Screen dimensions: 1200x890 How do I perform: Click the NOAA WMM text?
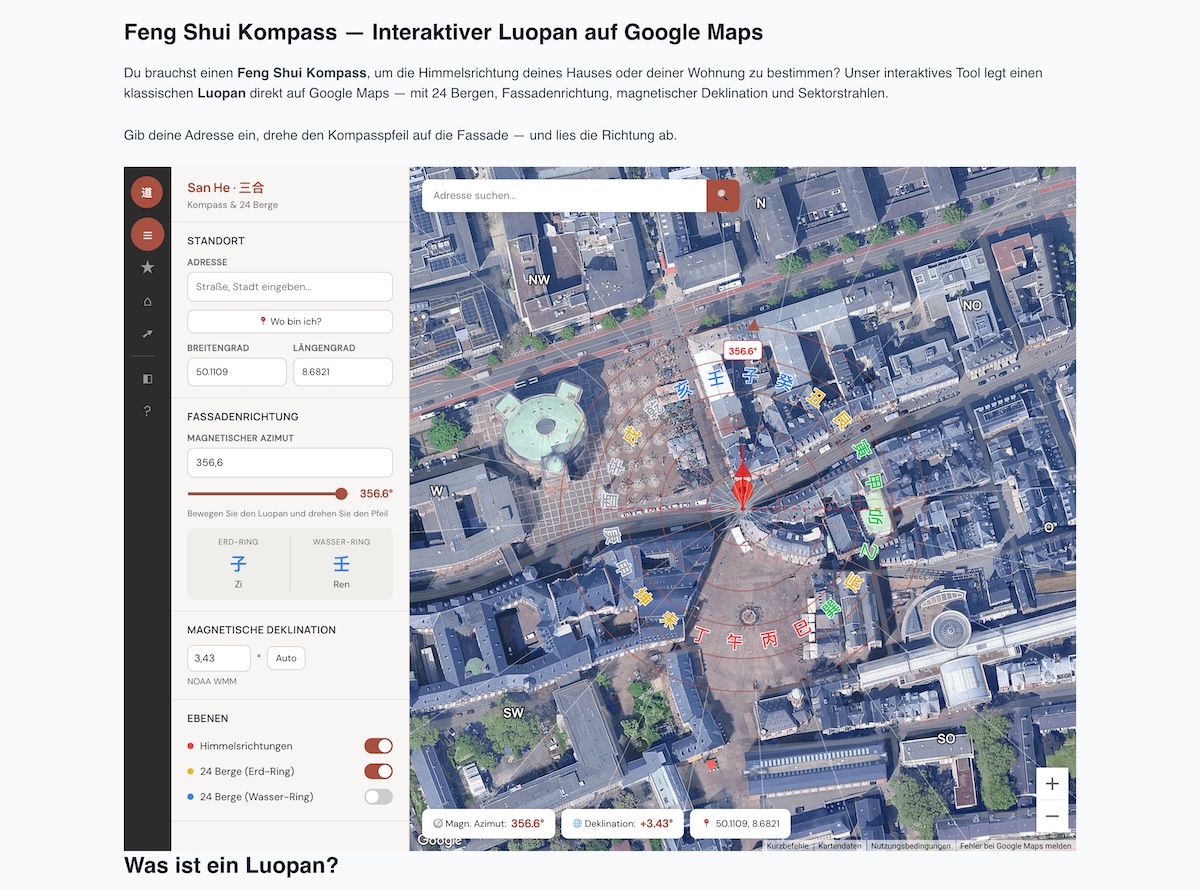point(212,682)
